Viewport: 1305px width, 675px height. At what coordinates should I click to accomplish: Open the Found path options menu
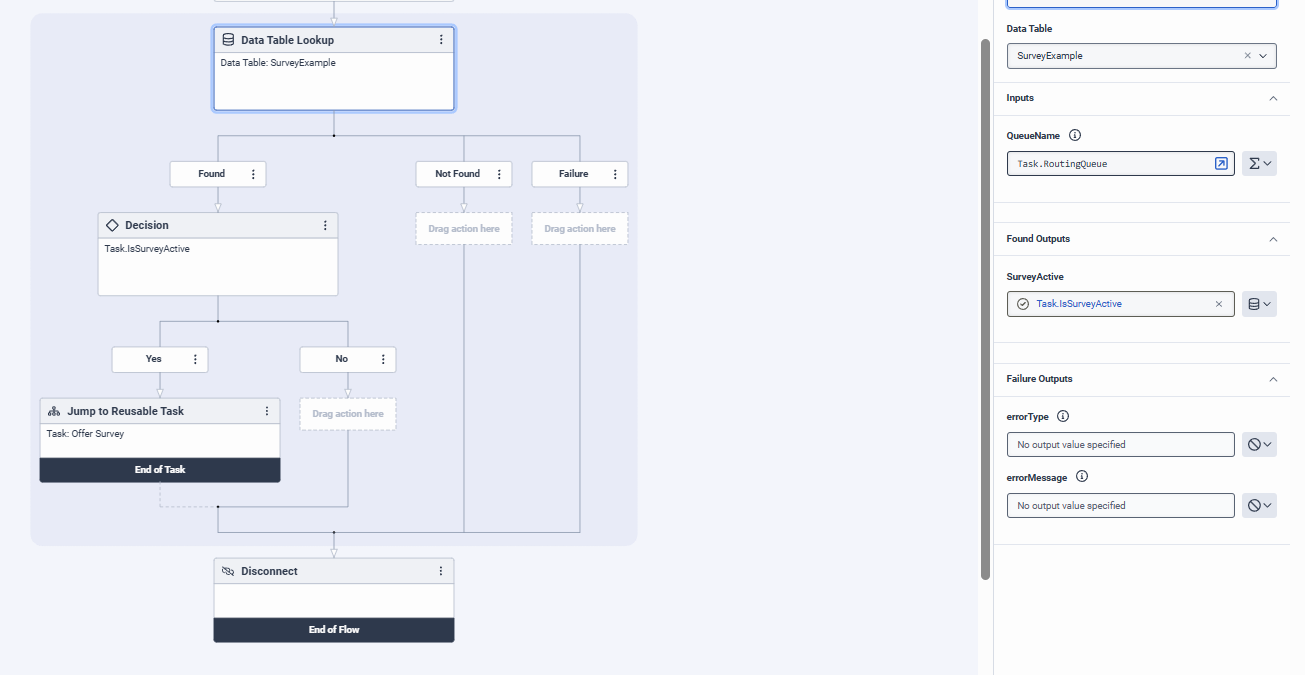[253, 174]
